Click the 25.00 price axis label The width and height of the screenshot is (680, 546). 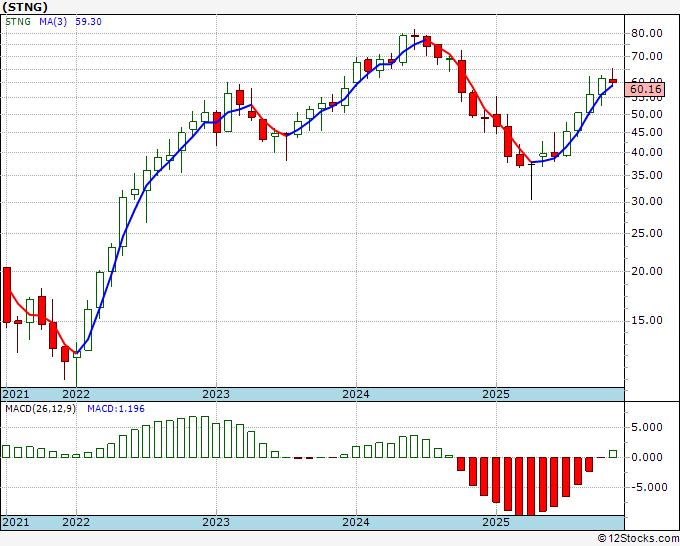point(647,233)
